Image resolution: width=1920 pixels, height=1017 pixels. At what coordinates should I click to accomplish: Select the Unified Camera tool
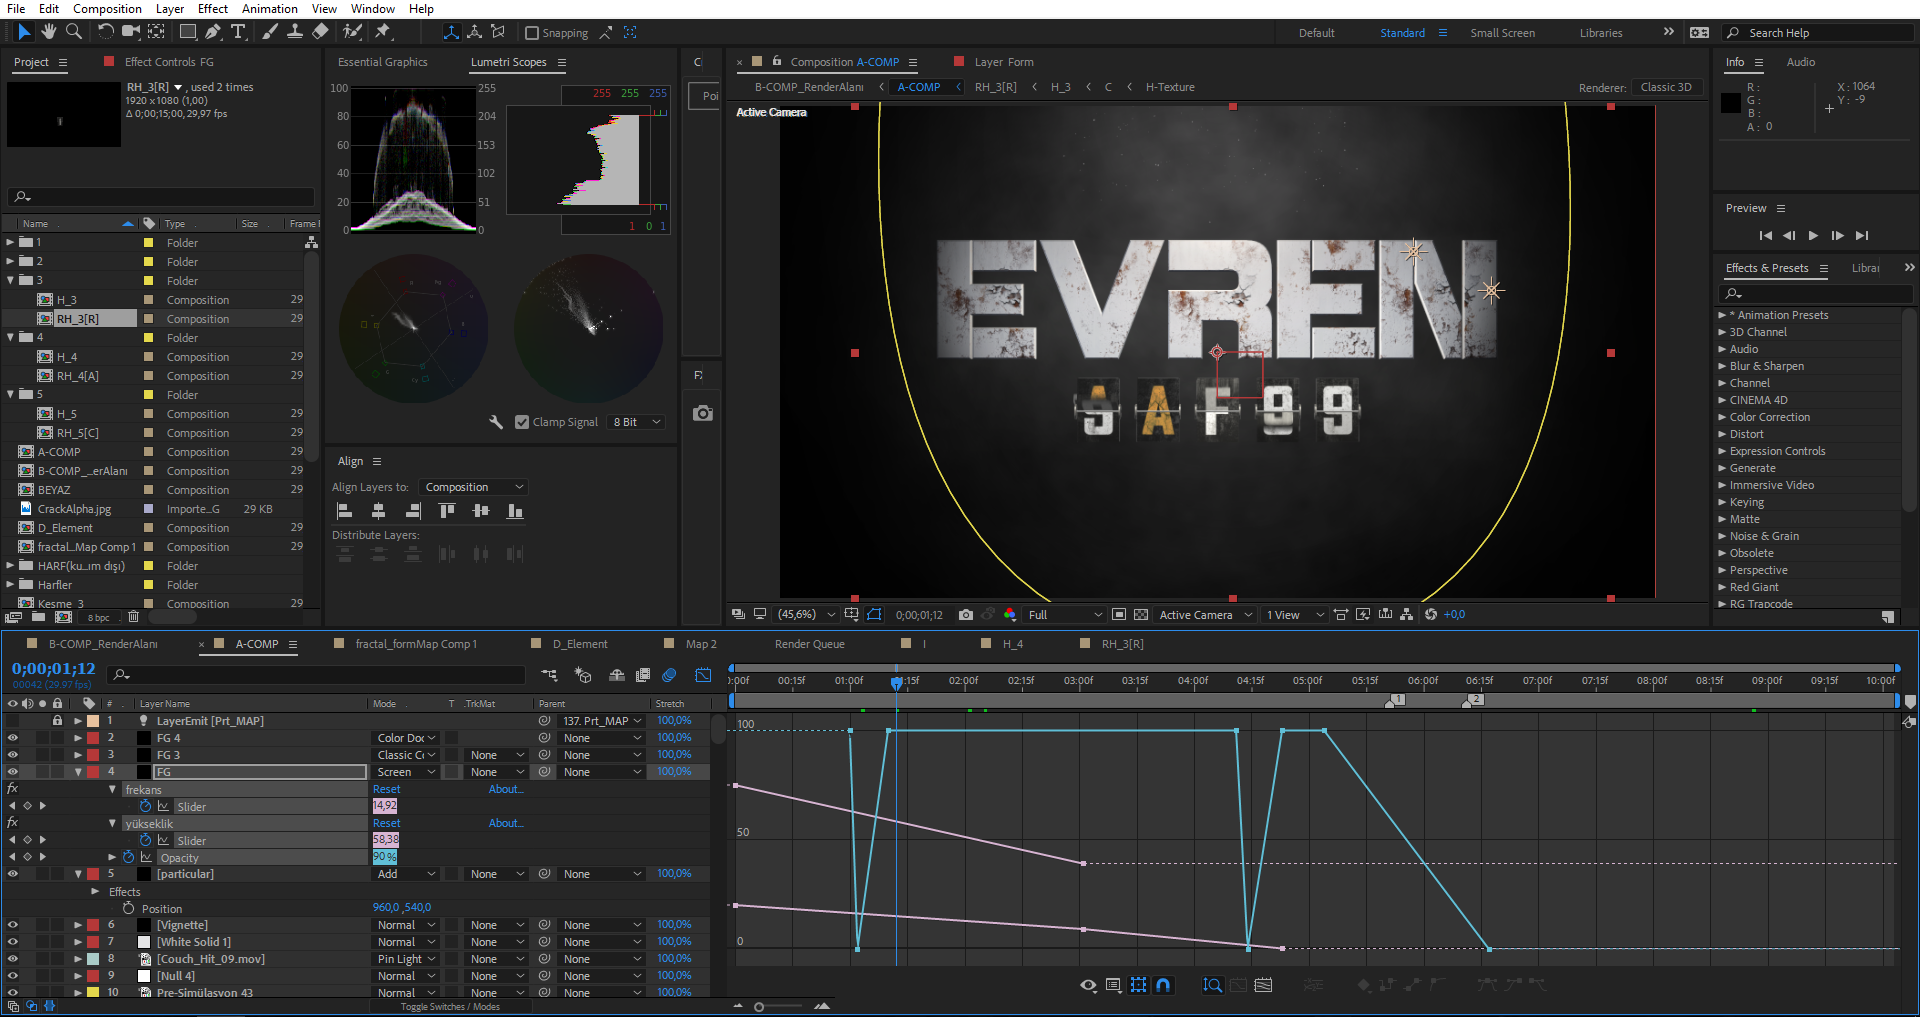coord(131,32)
